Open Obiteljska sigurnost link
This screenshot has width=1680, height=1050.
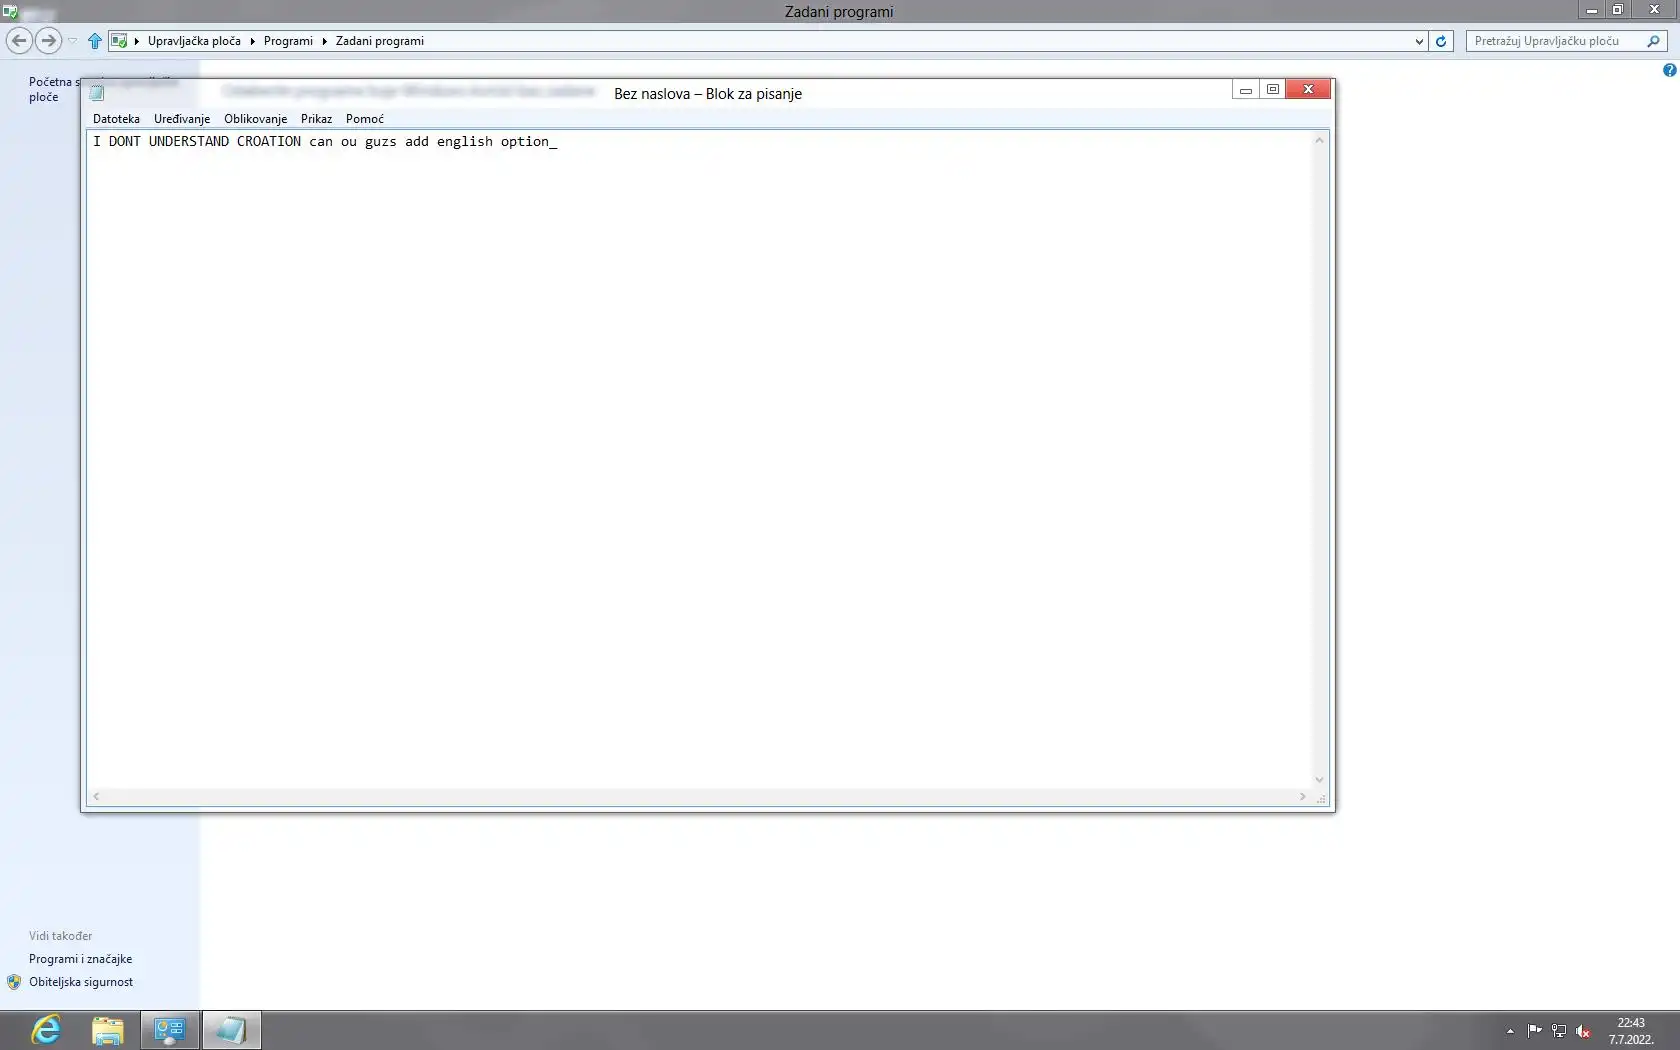(x=81, y=982)
